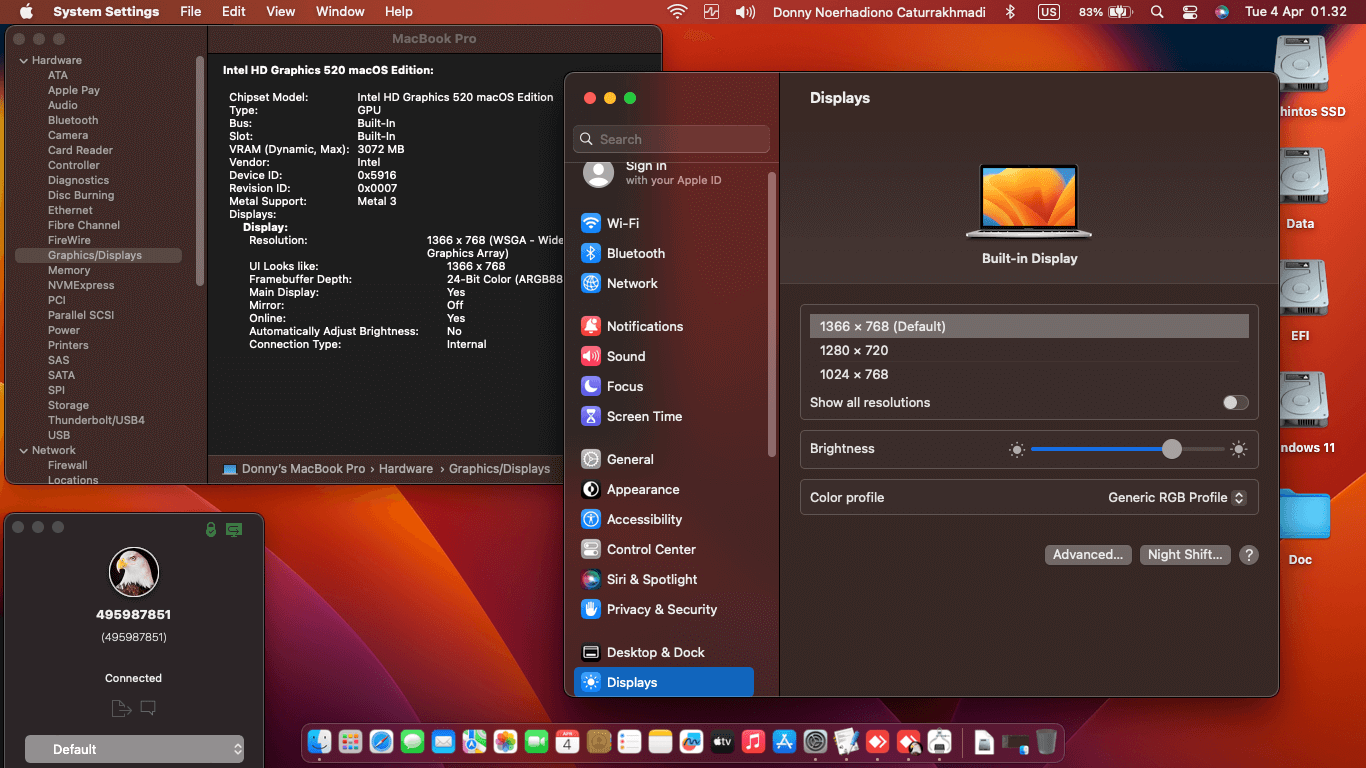Open the Notifications settings pane
Viewport: 1366px width, 768px height.
644,326
